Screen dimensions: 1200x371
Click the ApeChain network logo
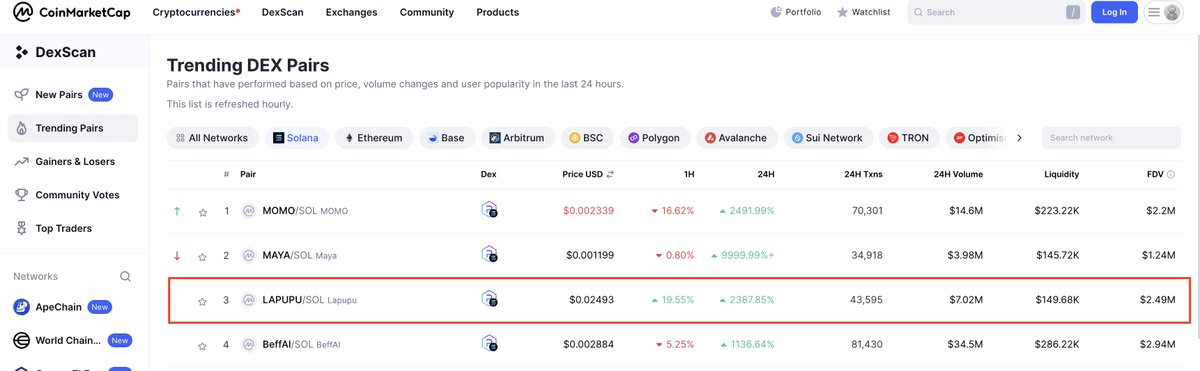click(x=21, y=307)
